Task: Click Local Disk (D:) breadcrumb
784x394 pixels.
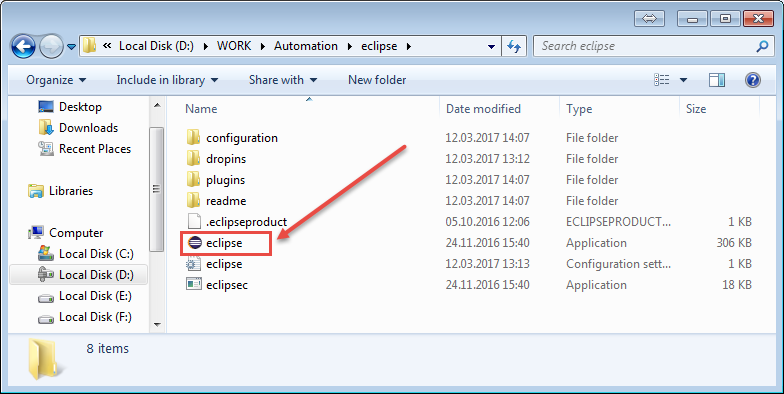Action: click(156, 46)
